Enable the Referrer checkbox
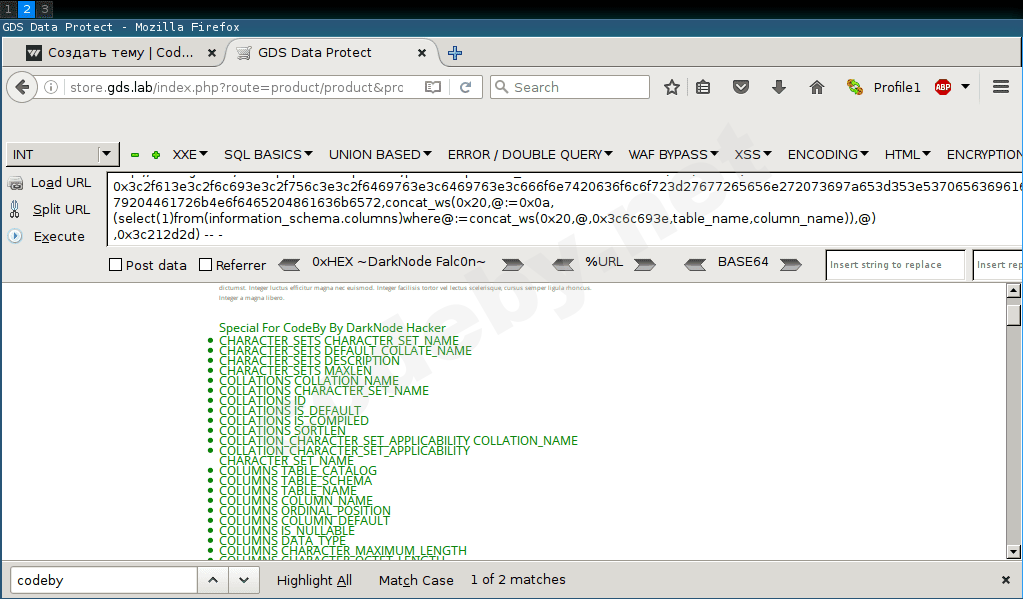This screenshot has width=1023, height=599. (206, 265)
